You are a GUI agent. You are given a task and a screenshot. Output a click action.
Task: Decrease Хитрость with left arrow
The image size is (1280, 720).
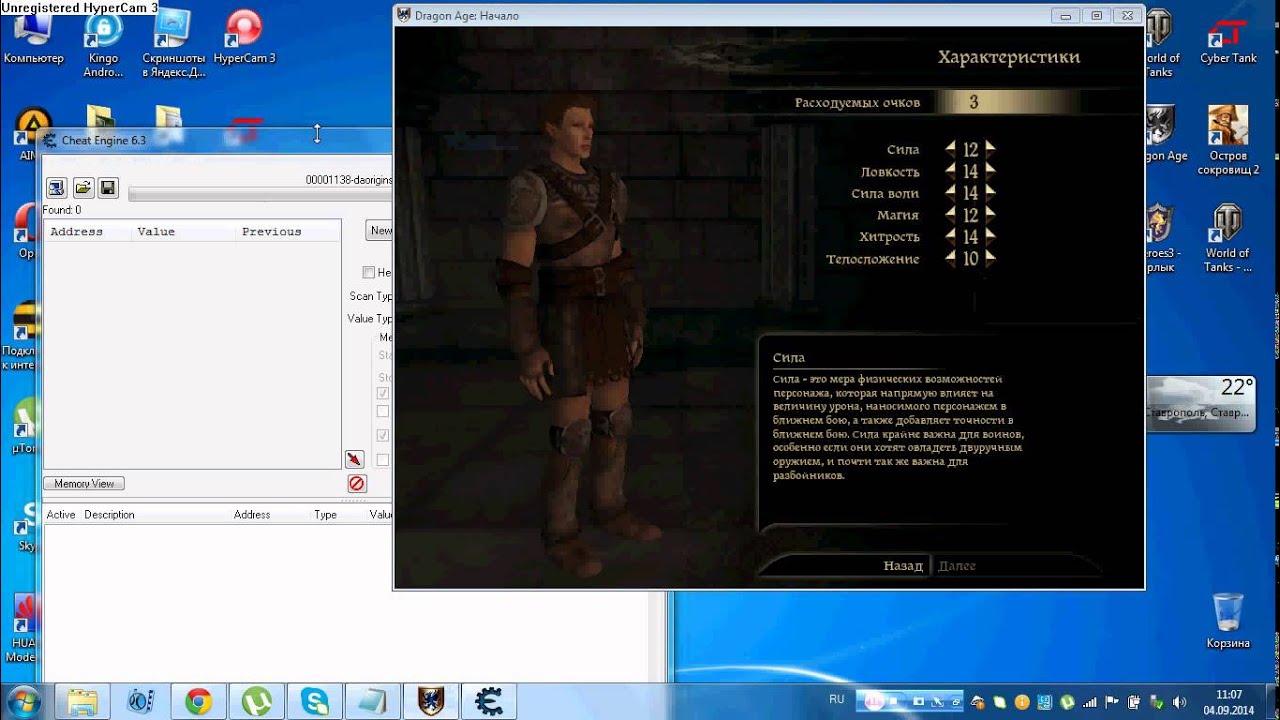pyautogui.click(x=950, y=236)
